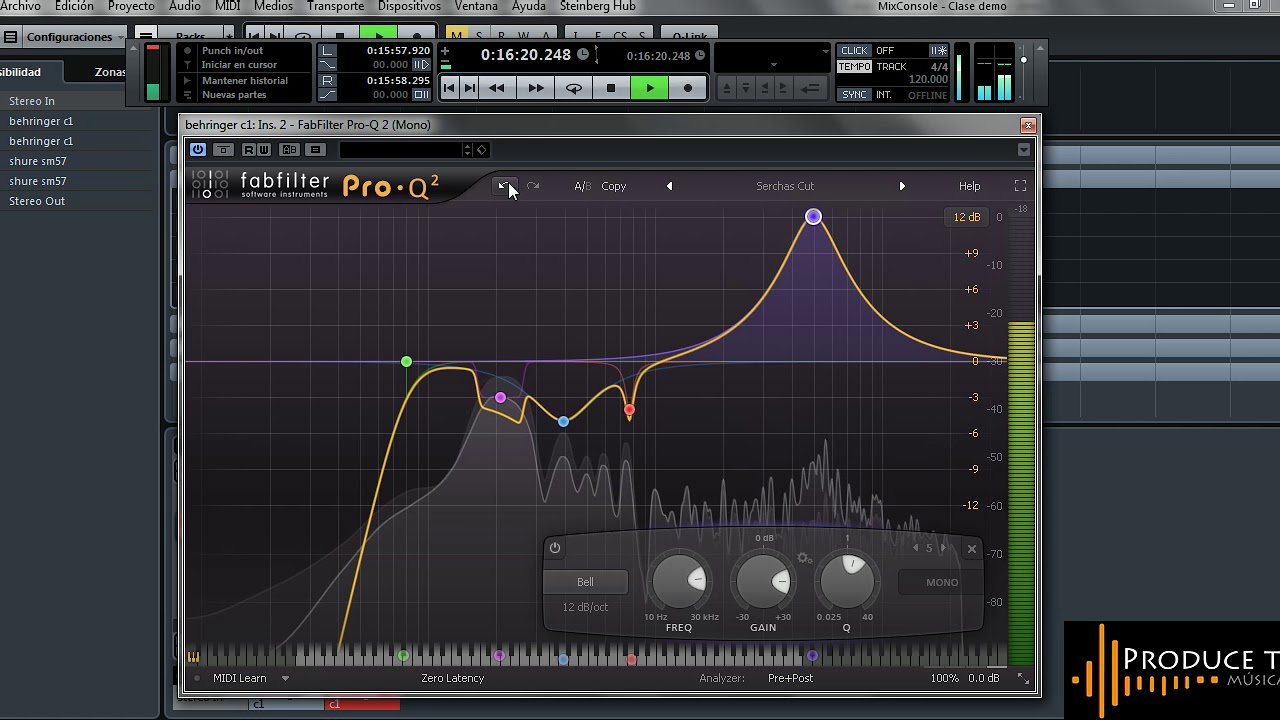
Task: Click the FREQ knob
Action: tap(680, 580)
